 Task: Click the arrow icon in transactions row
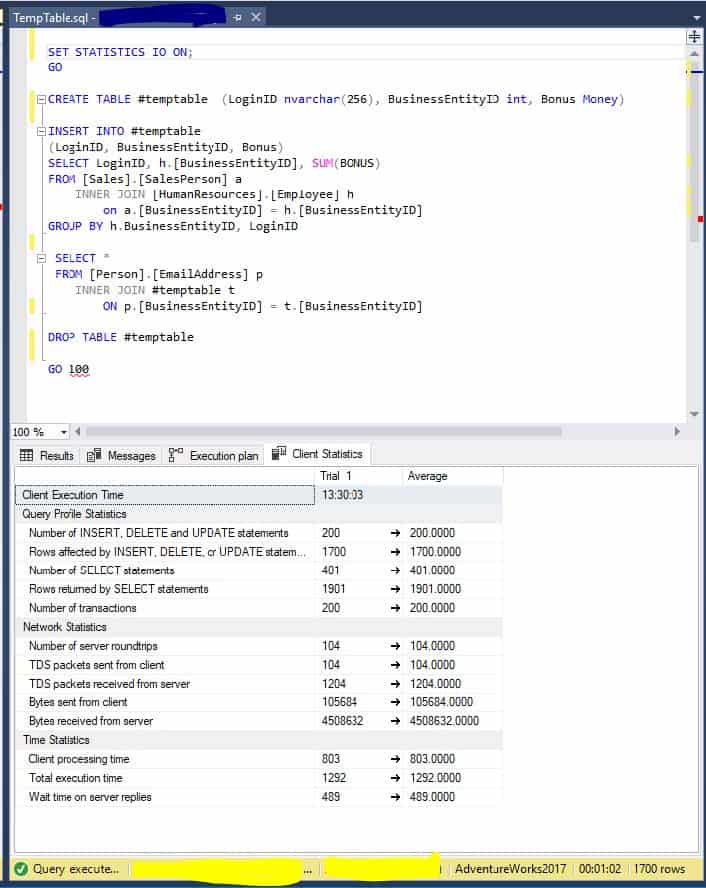coord(395,608)
